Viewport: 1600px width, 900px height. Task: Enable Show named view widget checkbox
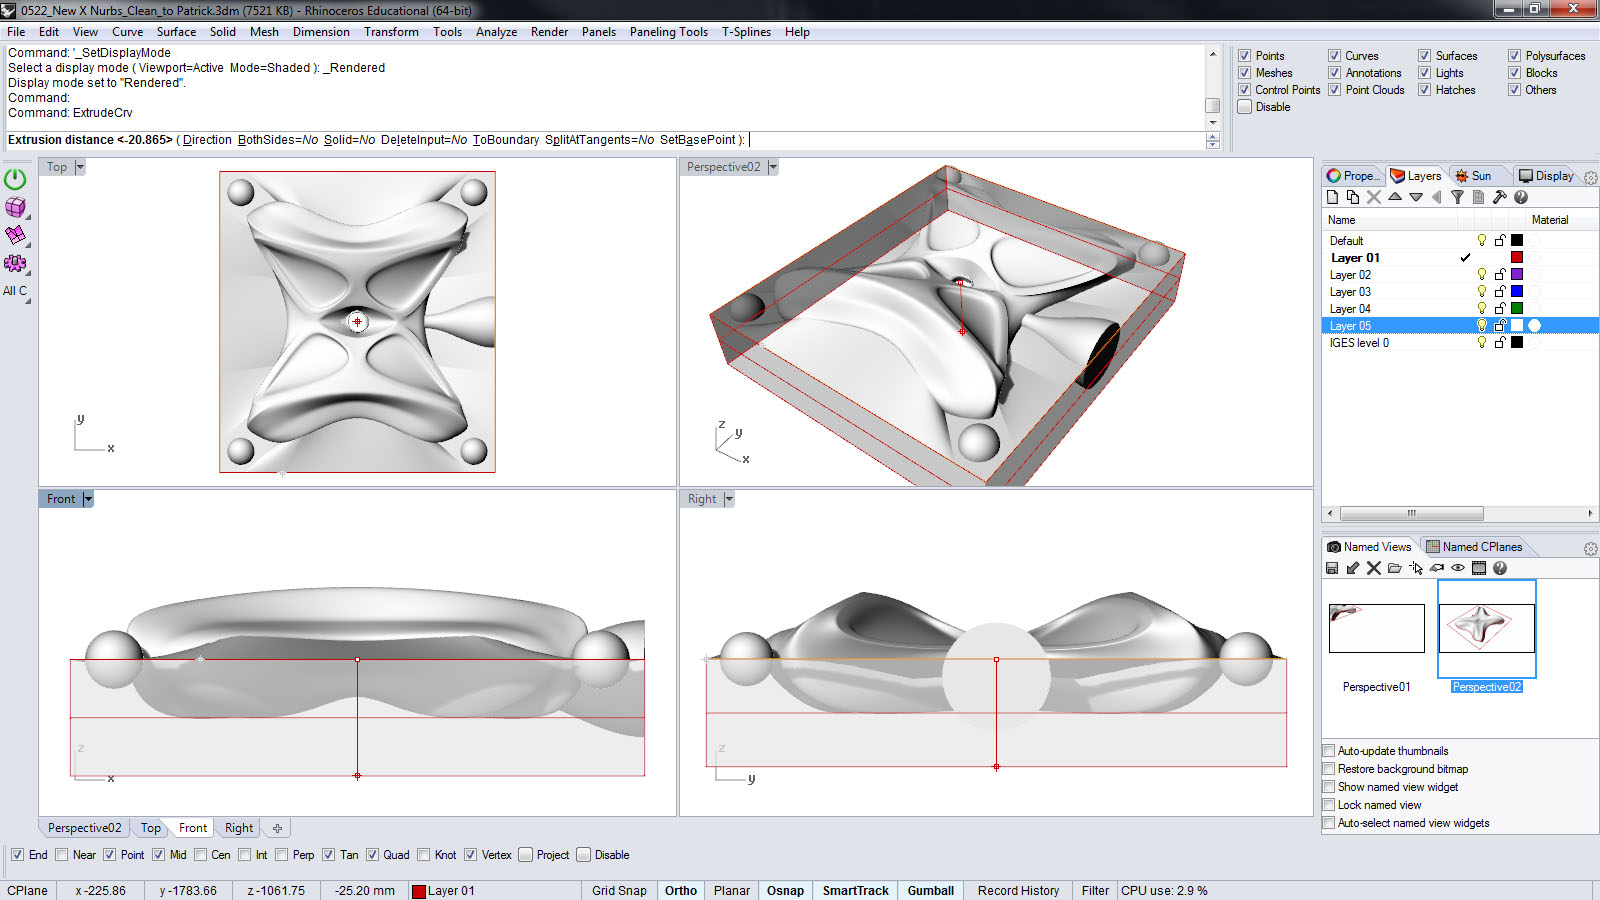(1329, 787)
